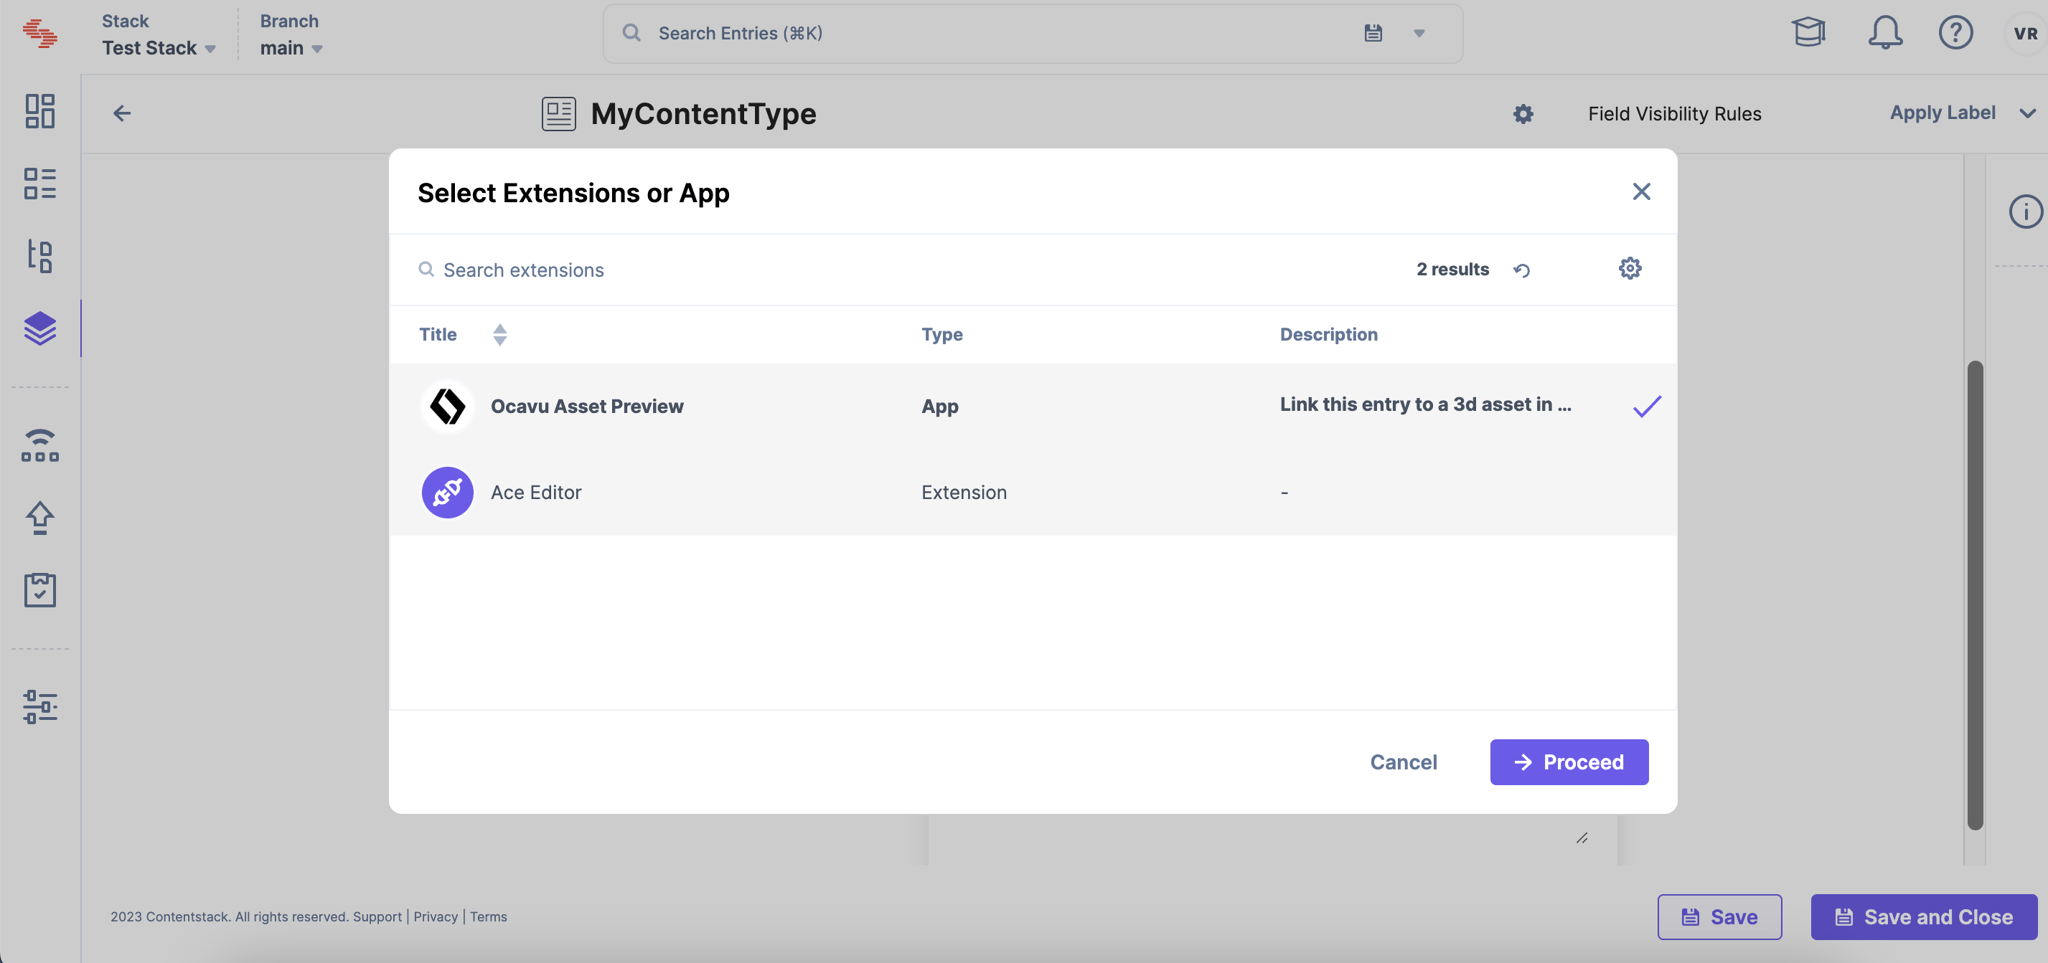
Task: Go back using the left arrow
Action: click(x=122, y=113)
